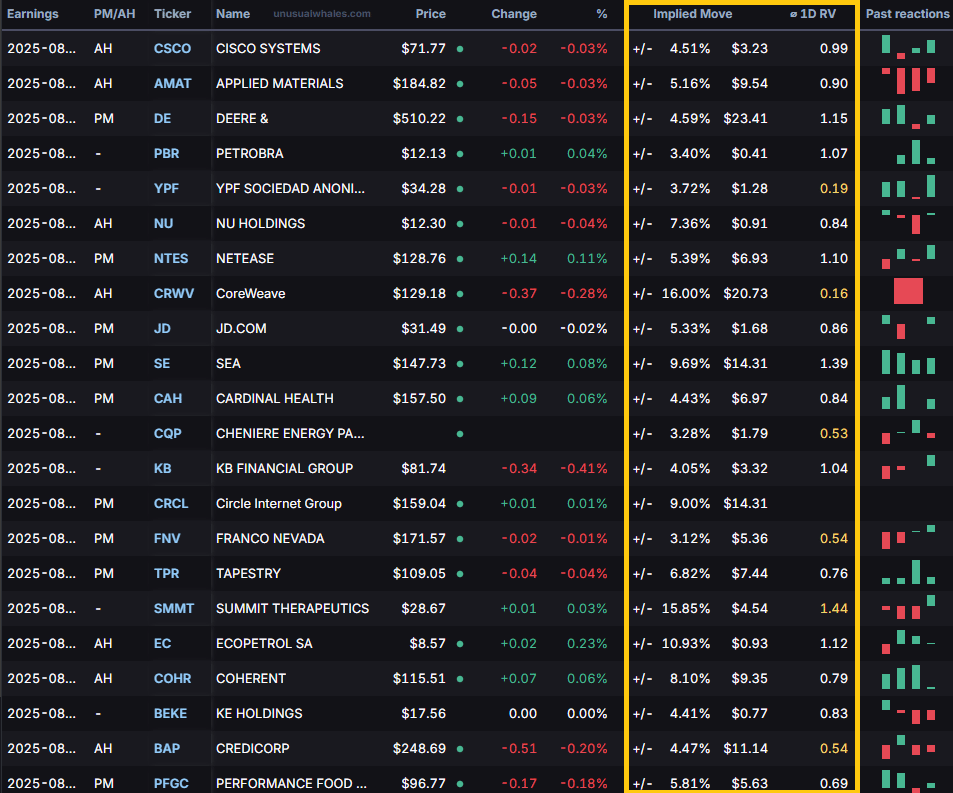Screen dimensions: 953x793
Task: Click the 0.23% change for ECOPETROL
Action: [587, 644]
